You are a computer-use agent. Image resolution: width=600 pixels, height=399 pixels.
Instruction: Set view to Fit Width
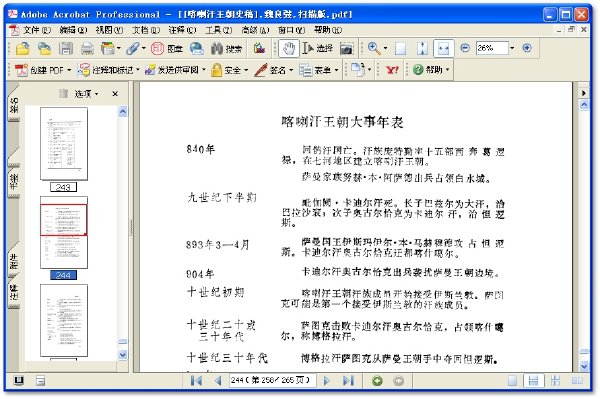point(443,49)
